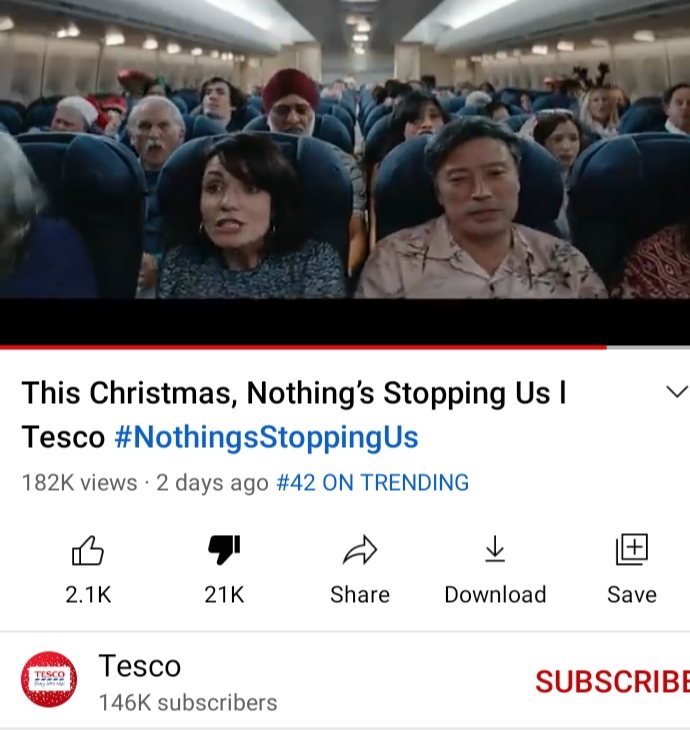The image size is (690, 730).
Task: Open the #42 ON TRENDING link
Action: (x=372, y=482)
